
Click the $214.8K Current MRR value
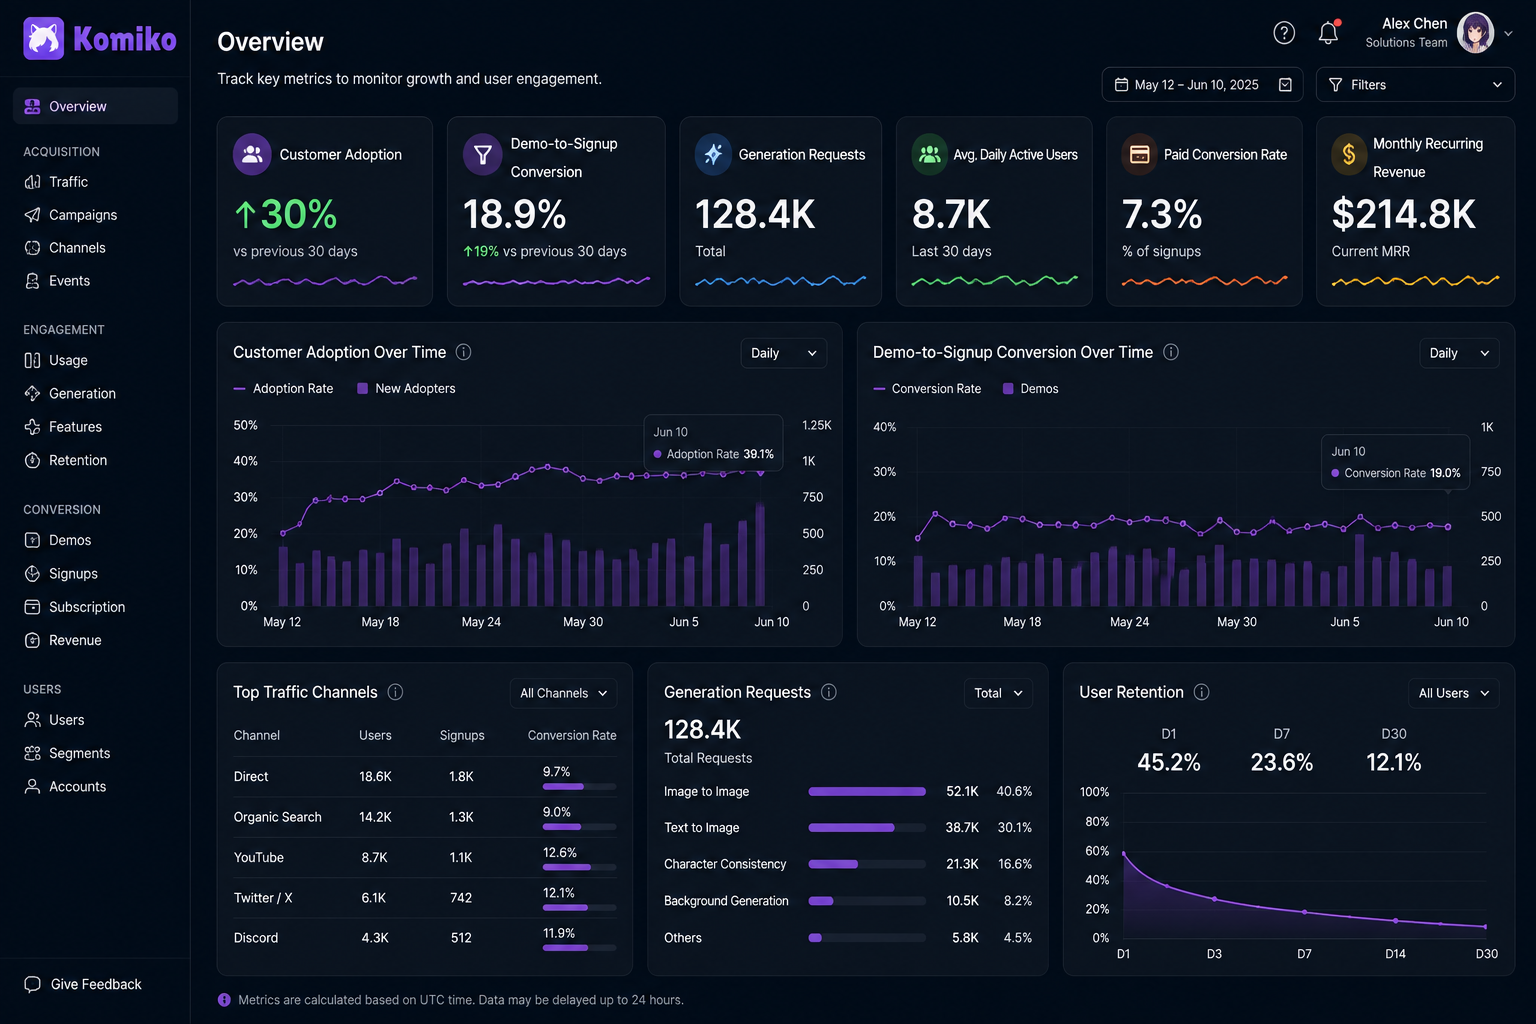pyautogui.click(x=1403, y=214)
